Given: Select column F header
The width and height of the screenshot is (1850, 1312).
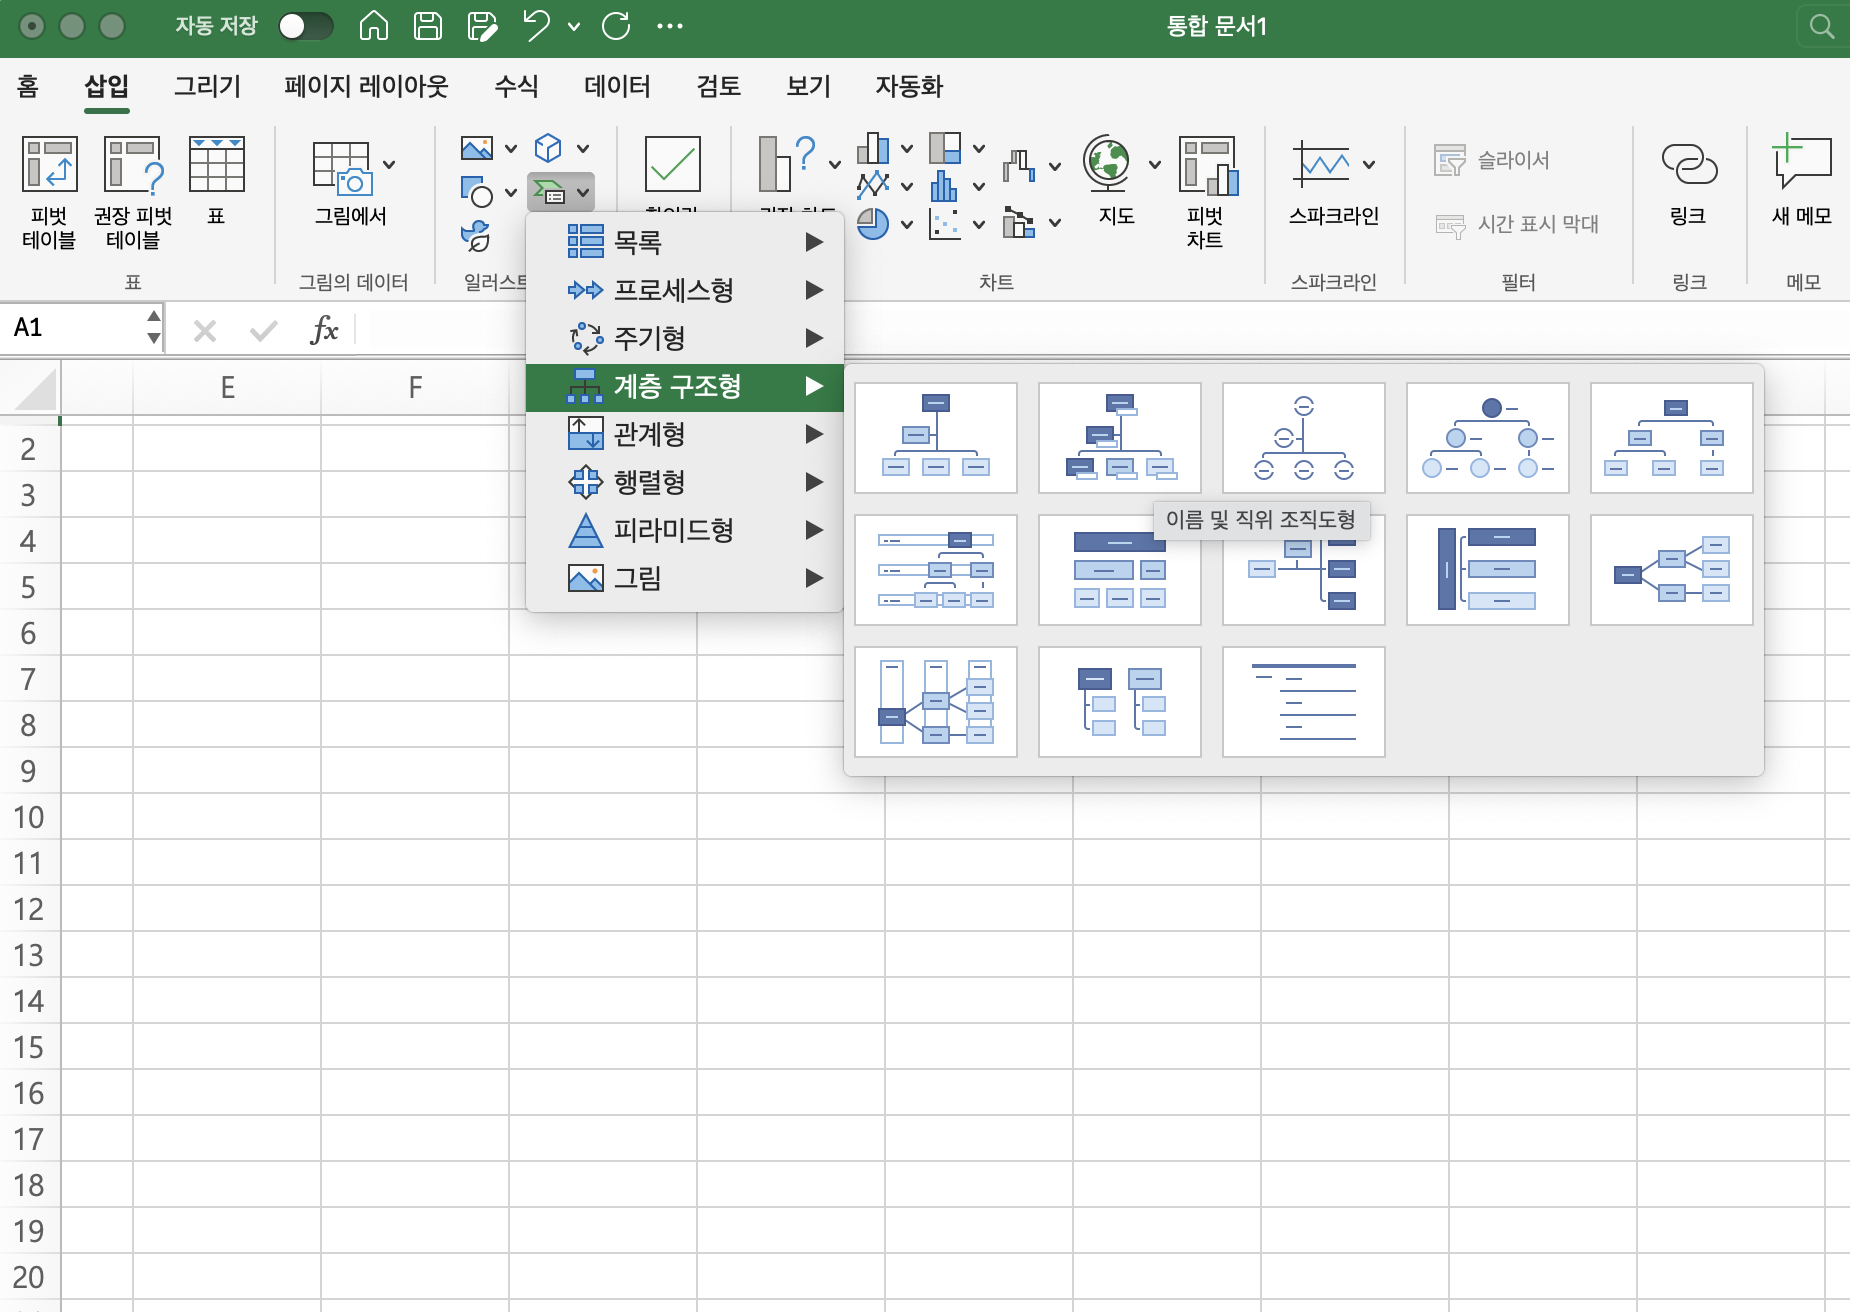Looking at the screenshot, I should click(x=415, y=387).
